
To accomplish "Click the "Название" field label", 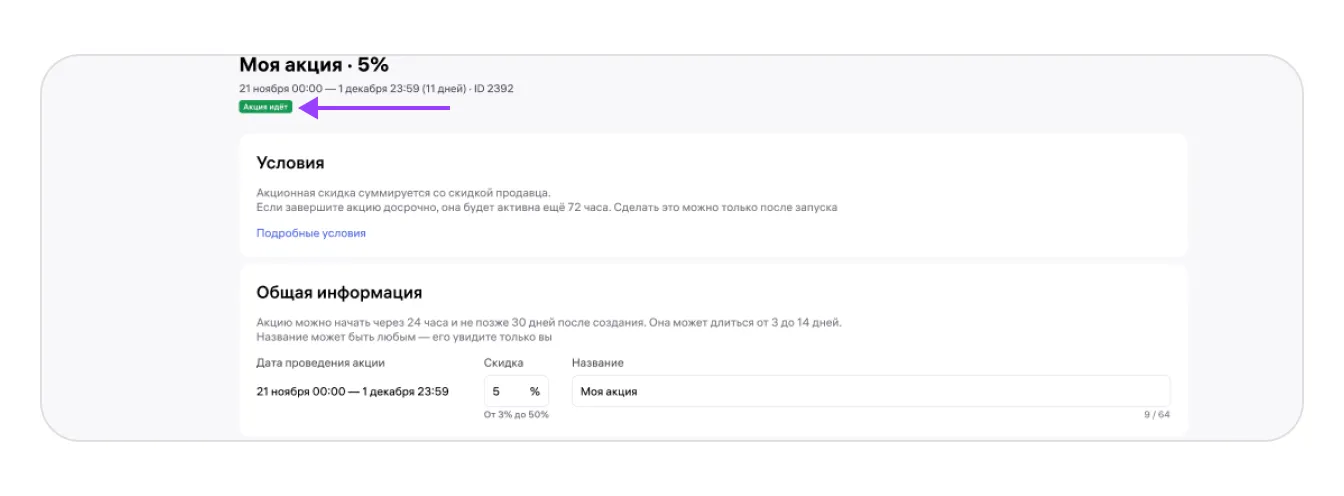I will 598,363.
